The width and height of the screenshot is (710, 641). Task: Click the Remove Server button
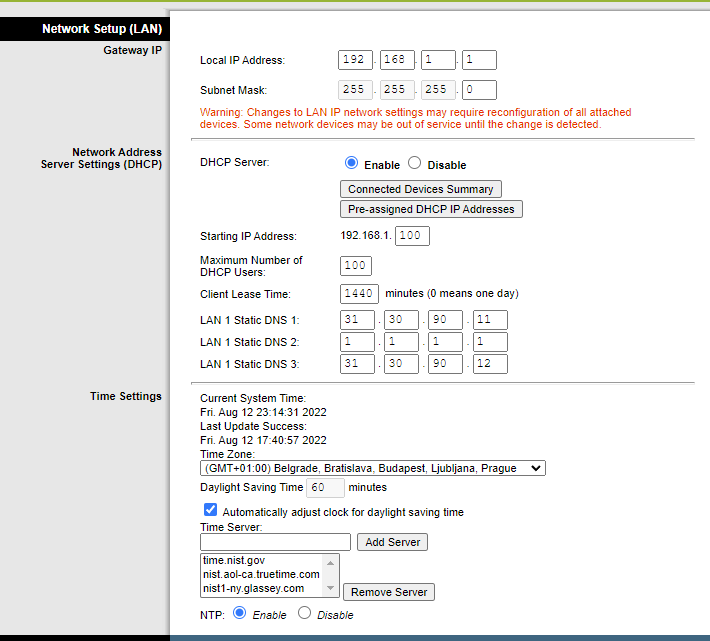coord(389,592)
